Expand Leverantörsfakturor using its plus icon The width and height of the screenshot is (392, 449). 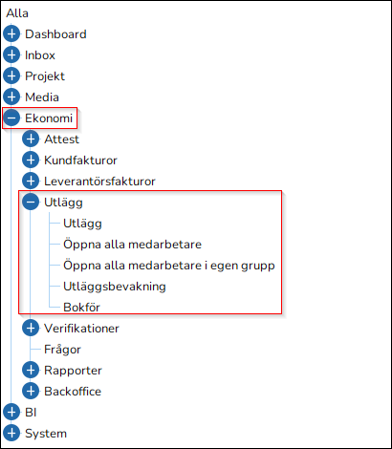31,181
